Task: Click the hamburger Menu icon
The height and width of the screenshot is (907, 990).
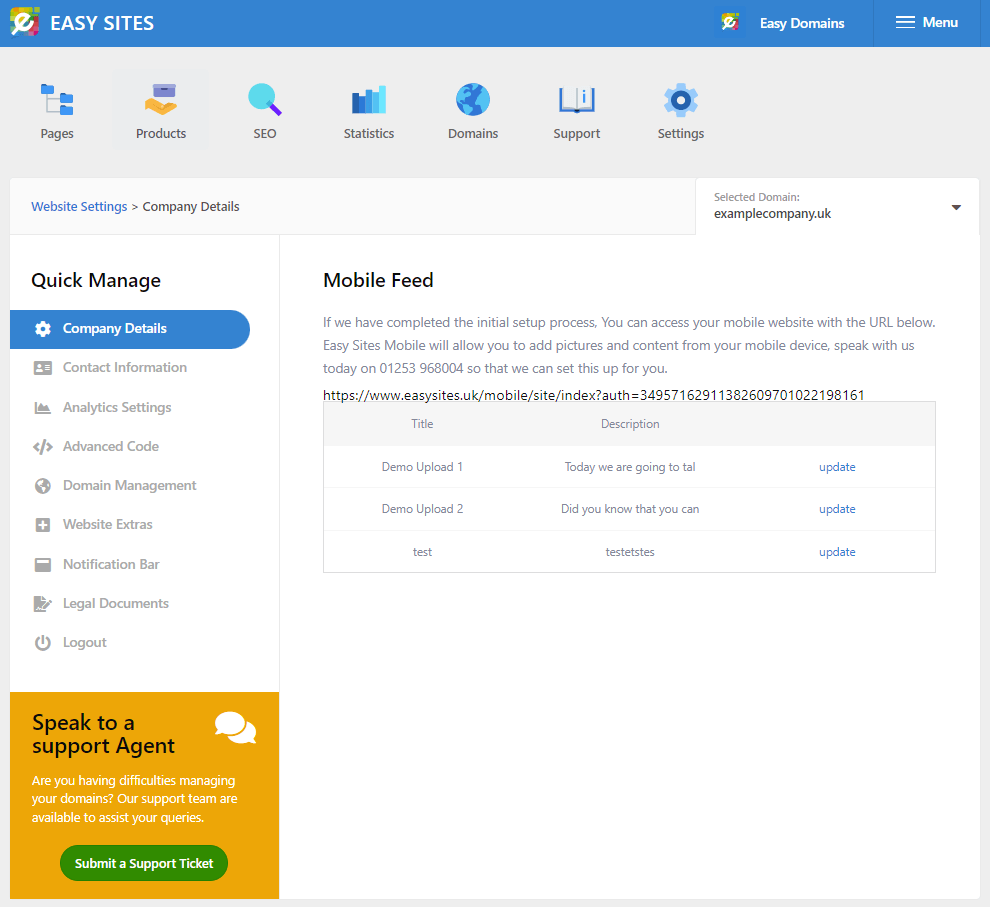Action: click(x=905, y=23)
